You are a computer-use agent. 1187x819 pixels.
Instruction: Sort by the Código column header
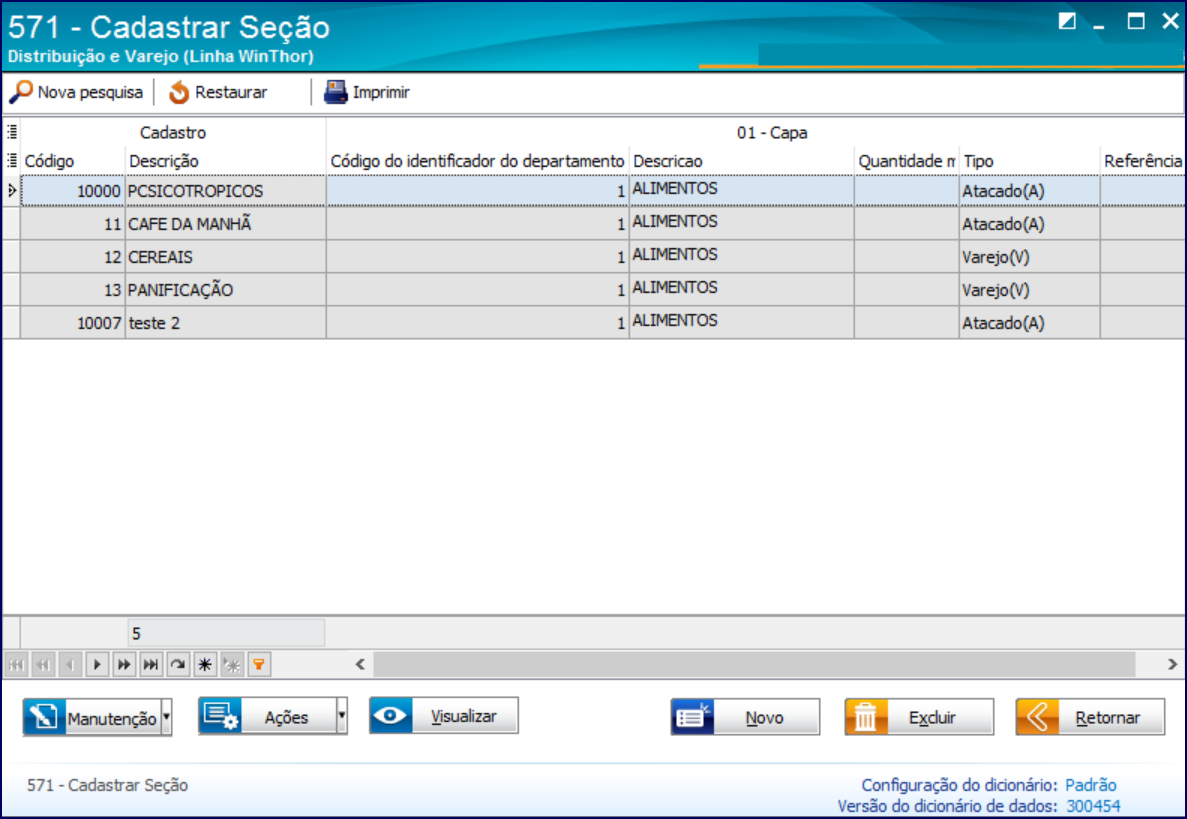click(73, 160)
